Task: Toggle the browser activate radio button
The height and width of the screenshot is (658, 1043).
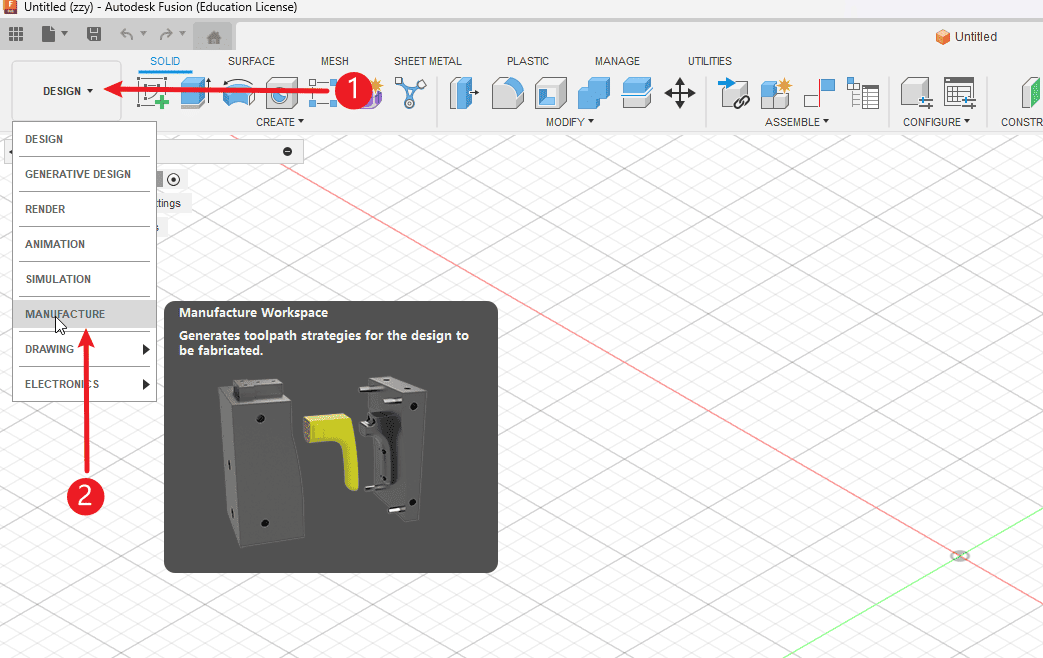Action: pos(174,179)
